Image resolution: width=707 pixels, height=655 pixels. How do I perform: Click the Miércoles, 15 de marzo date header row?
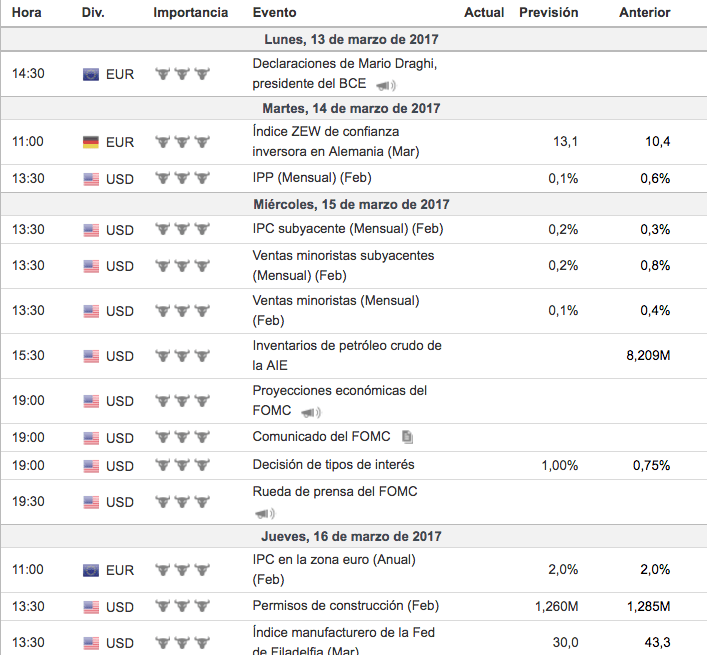click(x=351, y=204)
